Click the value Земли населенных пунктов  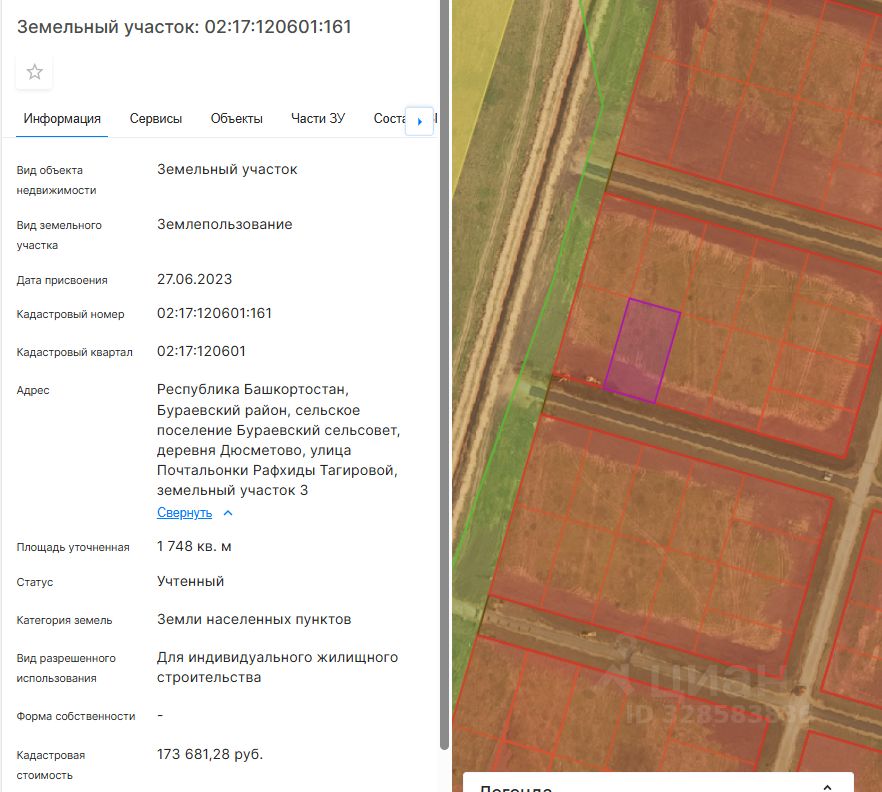(254, 619)
